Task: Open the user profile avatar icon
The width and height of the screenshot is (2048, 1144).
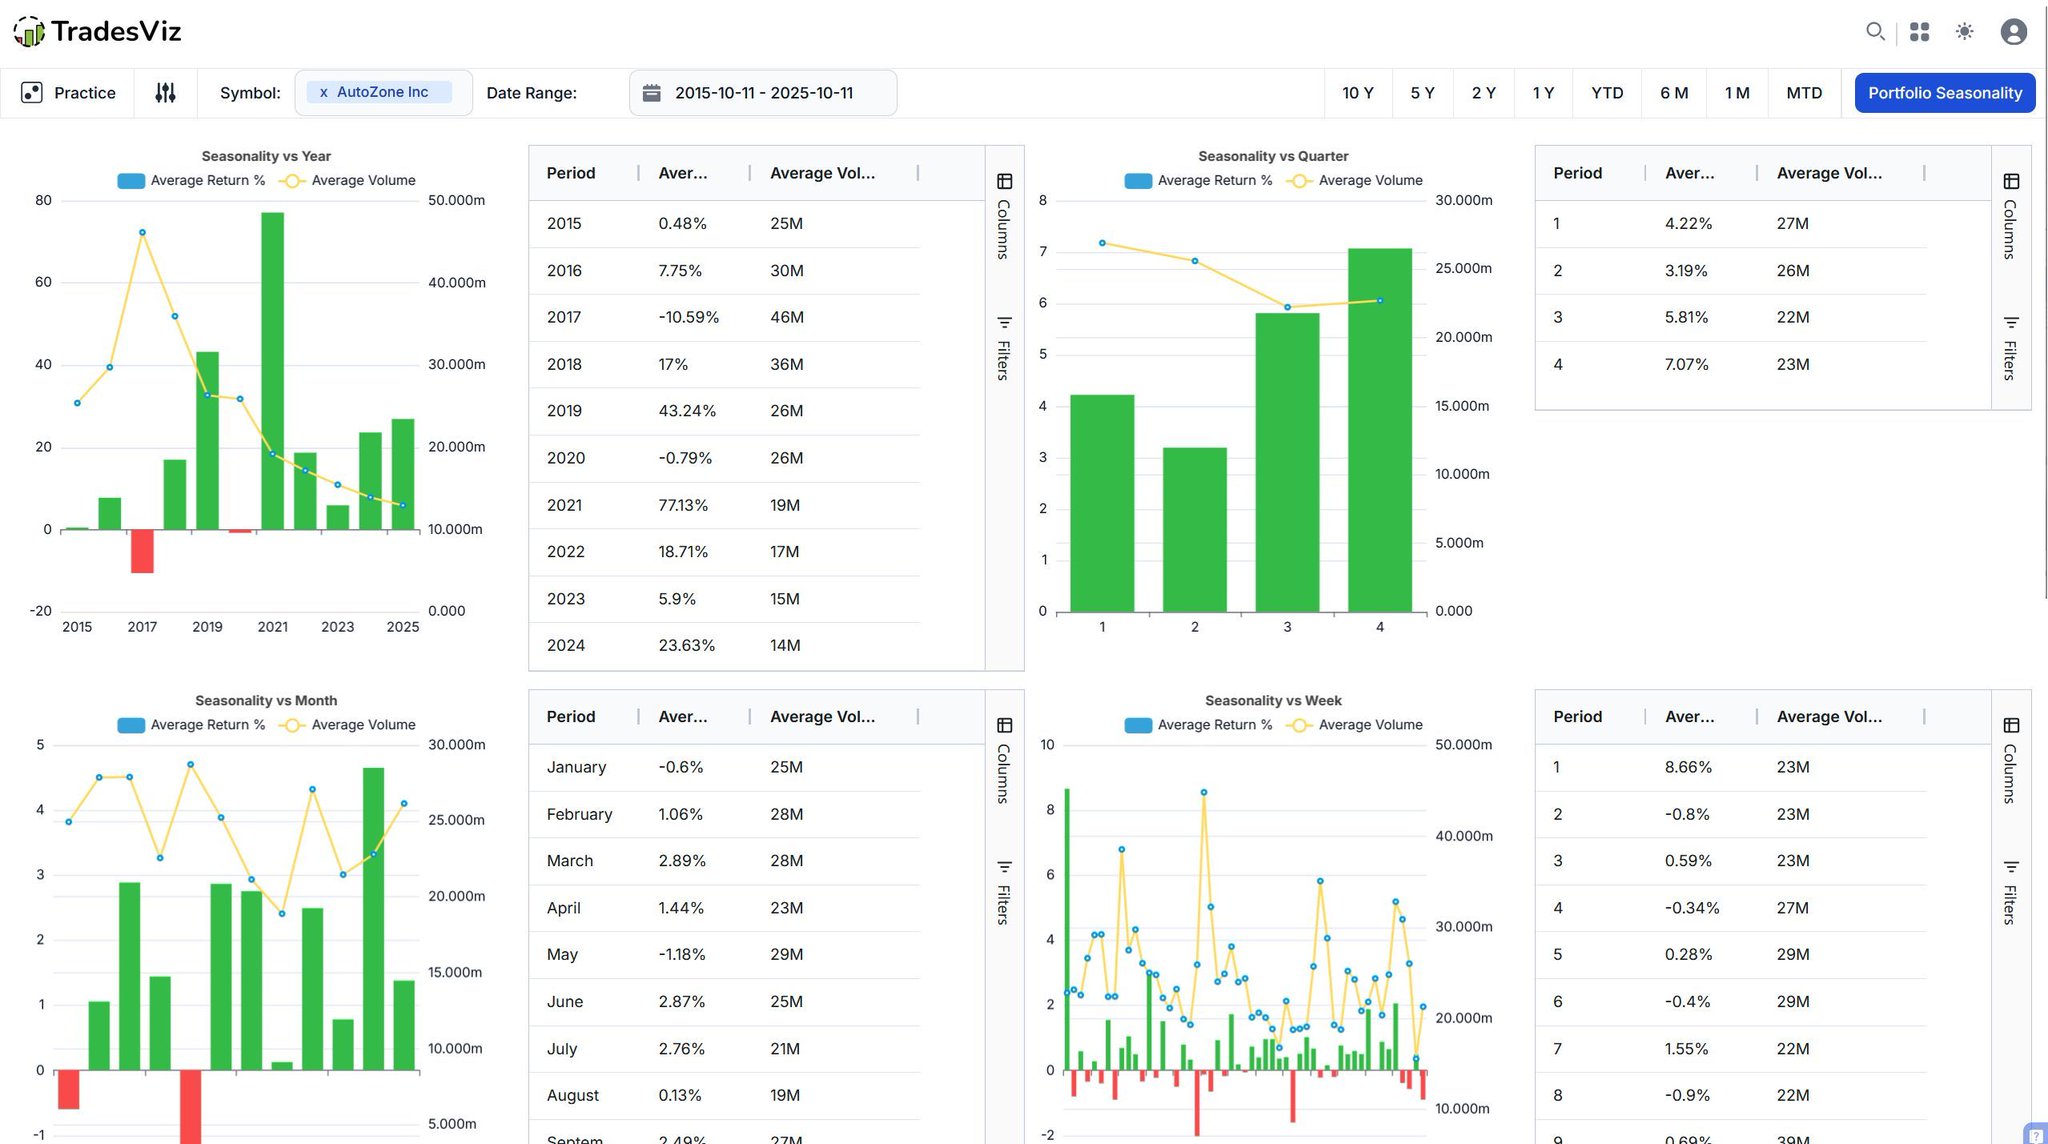Action: pyautogui.click(x=2013, y=32)
